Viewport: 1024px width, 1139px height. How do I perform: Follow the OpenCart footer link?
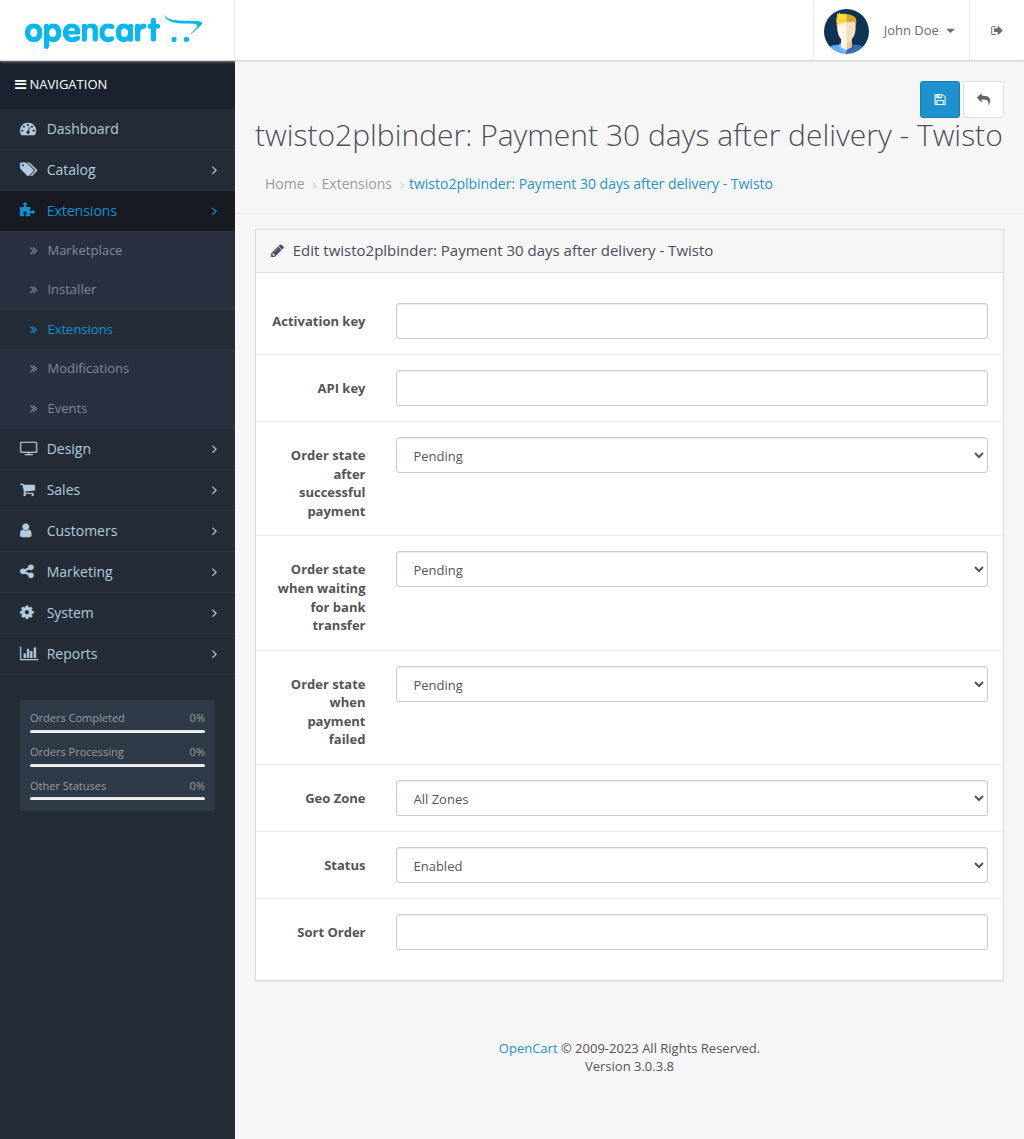coord(527,1048)
